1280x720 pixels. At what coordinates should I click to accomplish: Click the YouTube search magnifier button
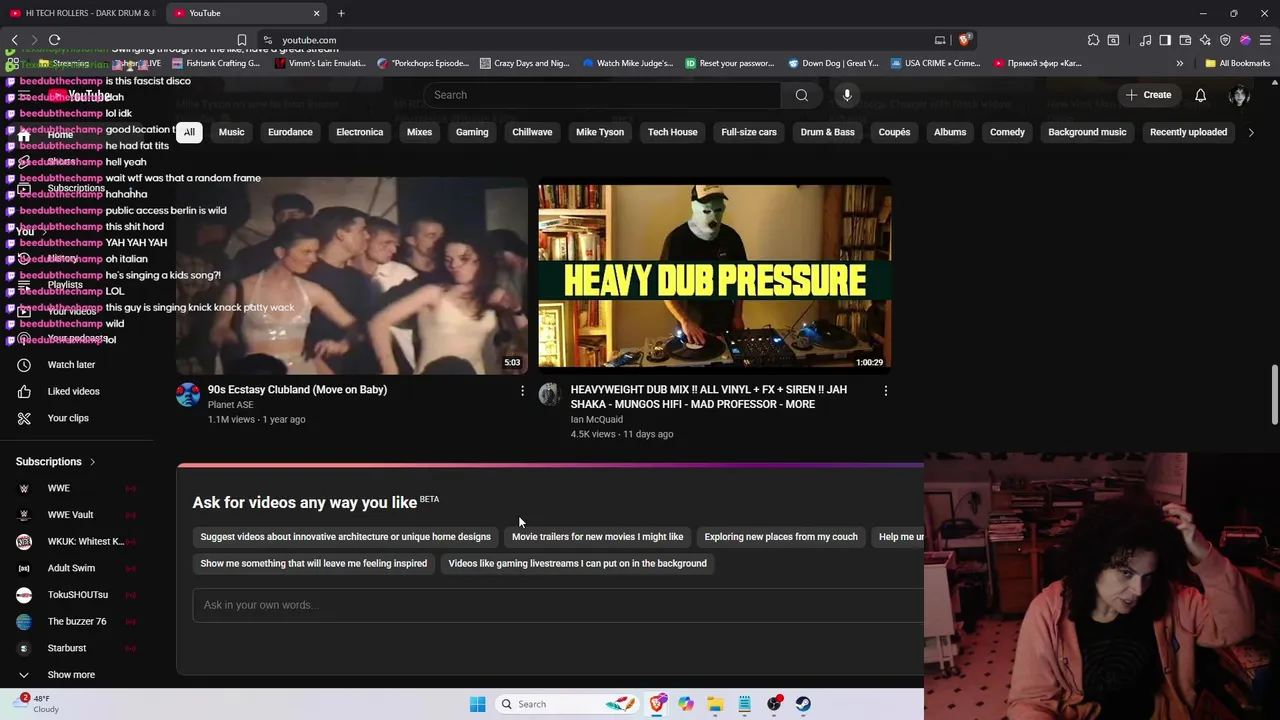pyautogui.click(x=801, y=95)
